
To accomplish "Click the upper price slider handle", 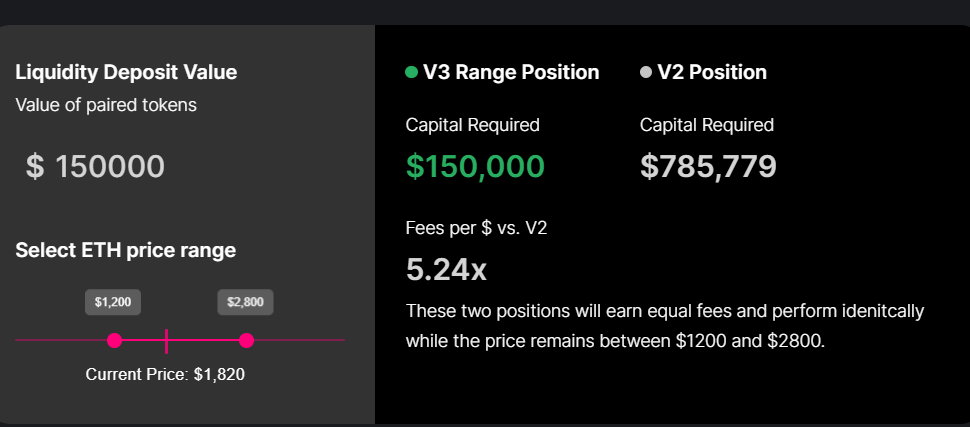I will click(247, 341).
